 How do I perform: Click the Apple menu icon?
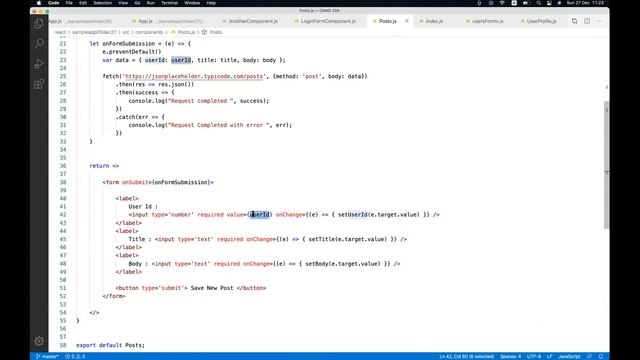pyautogui.click(x=38, y=3)
